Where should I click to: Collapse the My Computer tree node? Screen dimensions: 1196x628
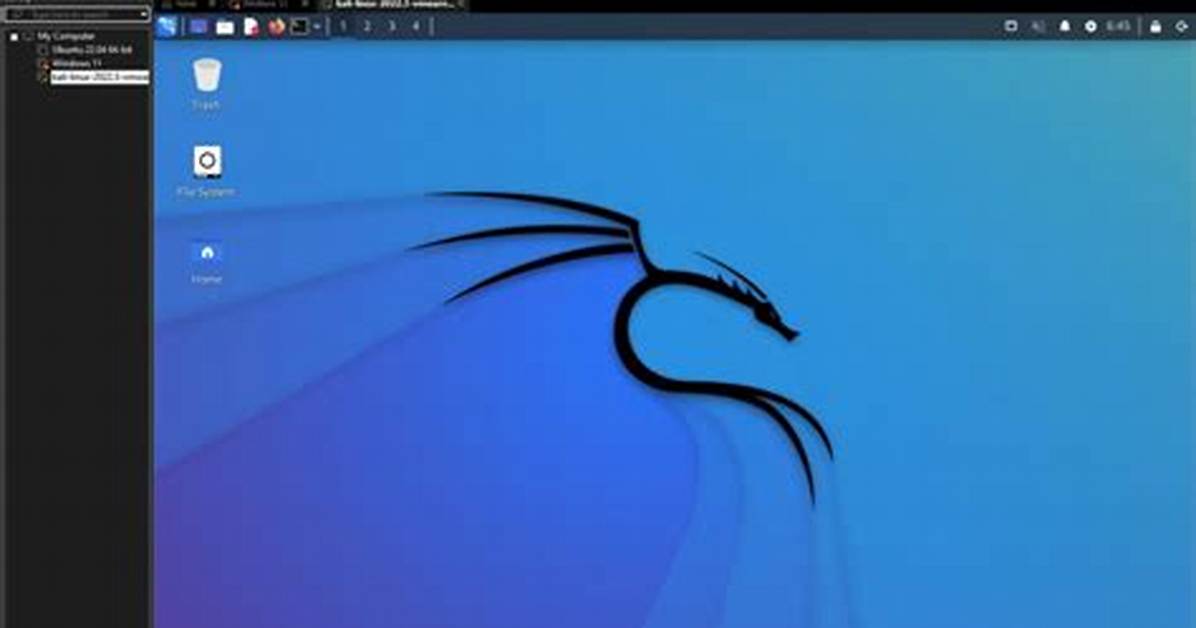14,37
